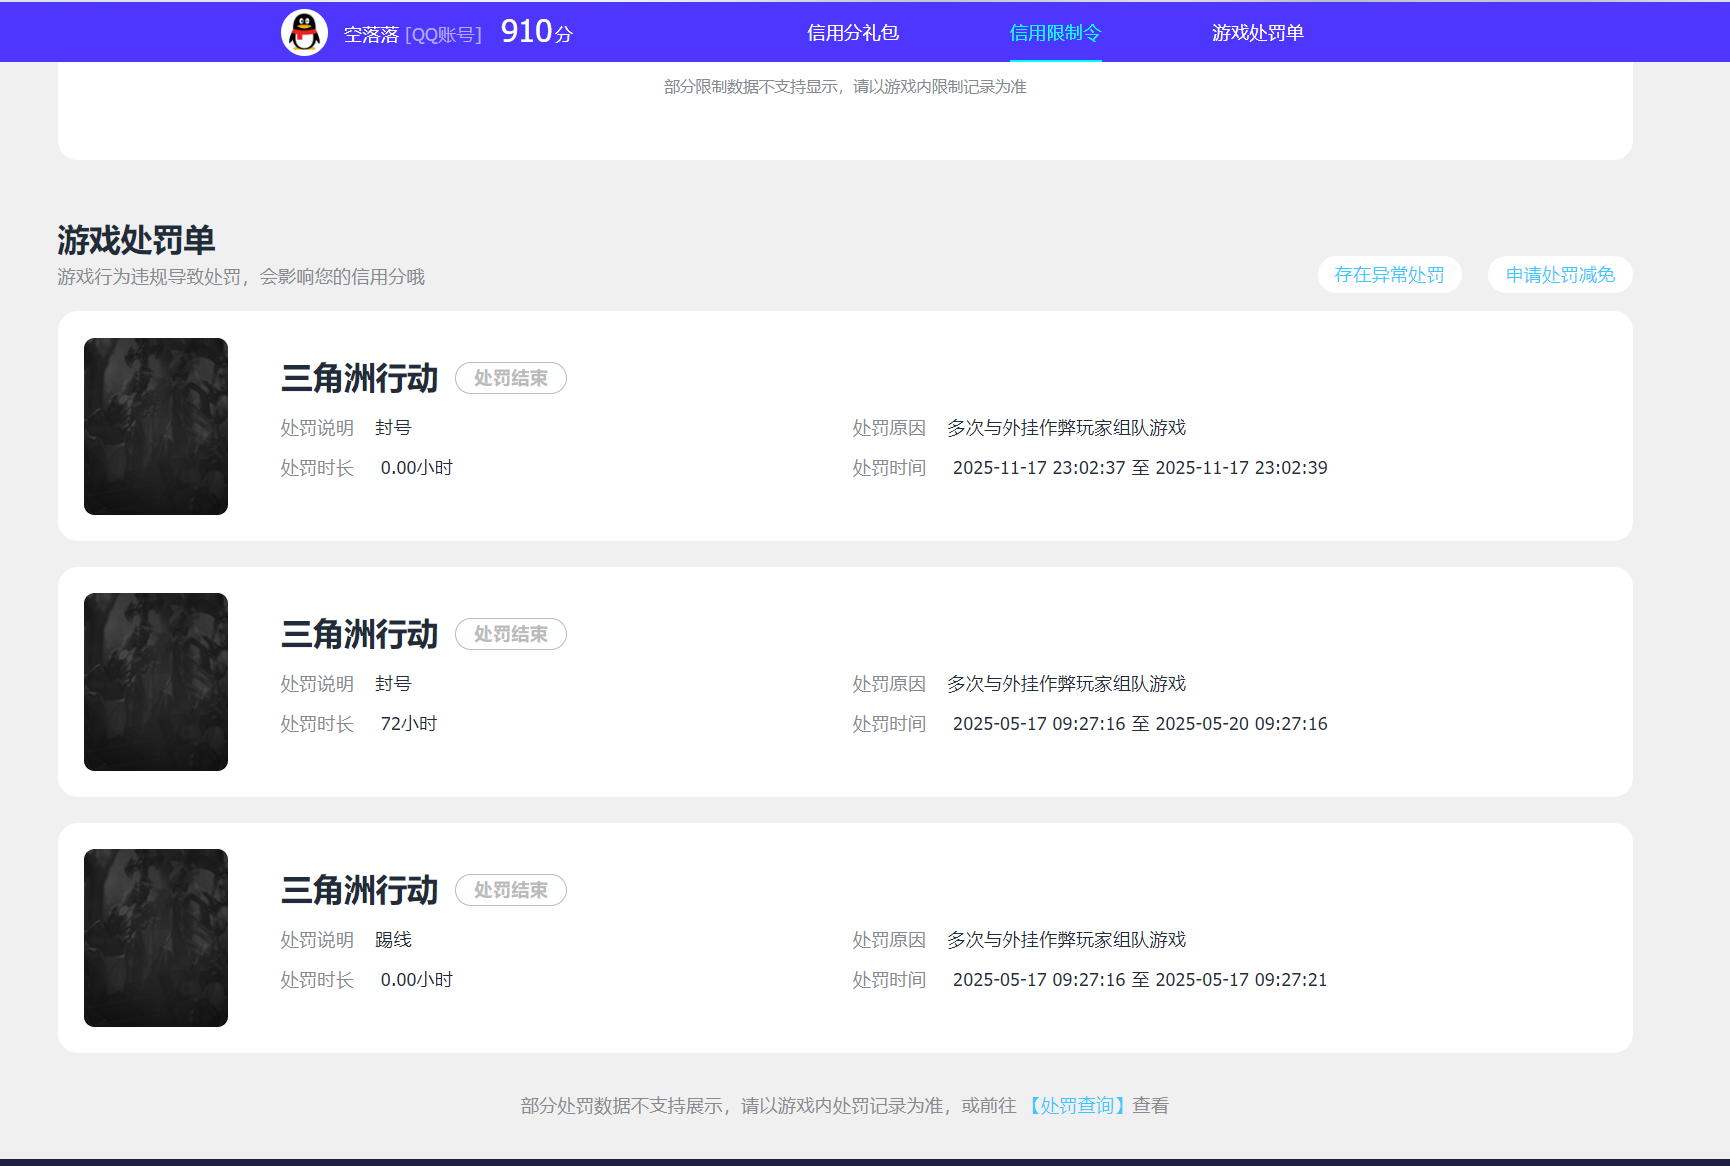Click the 游戏行为违规导致处罚 subtitle text
This screenshot has width=1730, height=1166.
coord(241,277)
